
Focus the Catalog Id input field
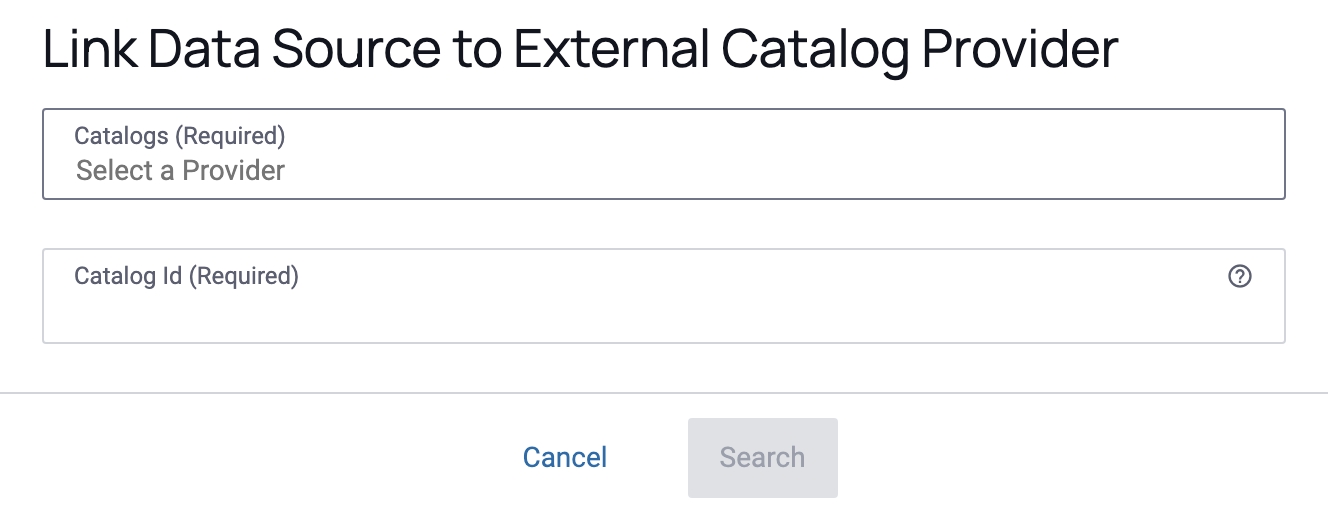(x=640, y=310)
